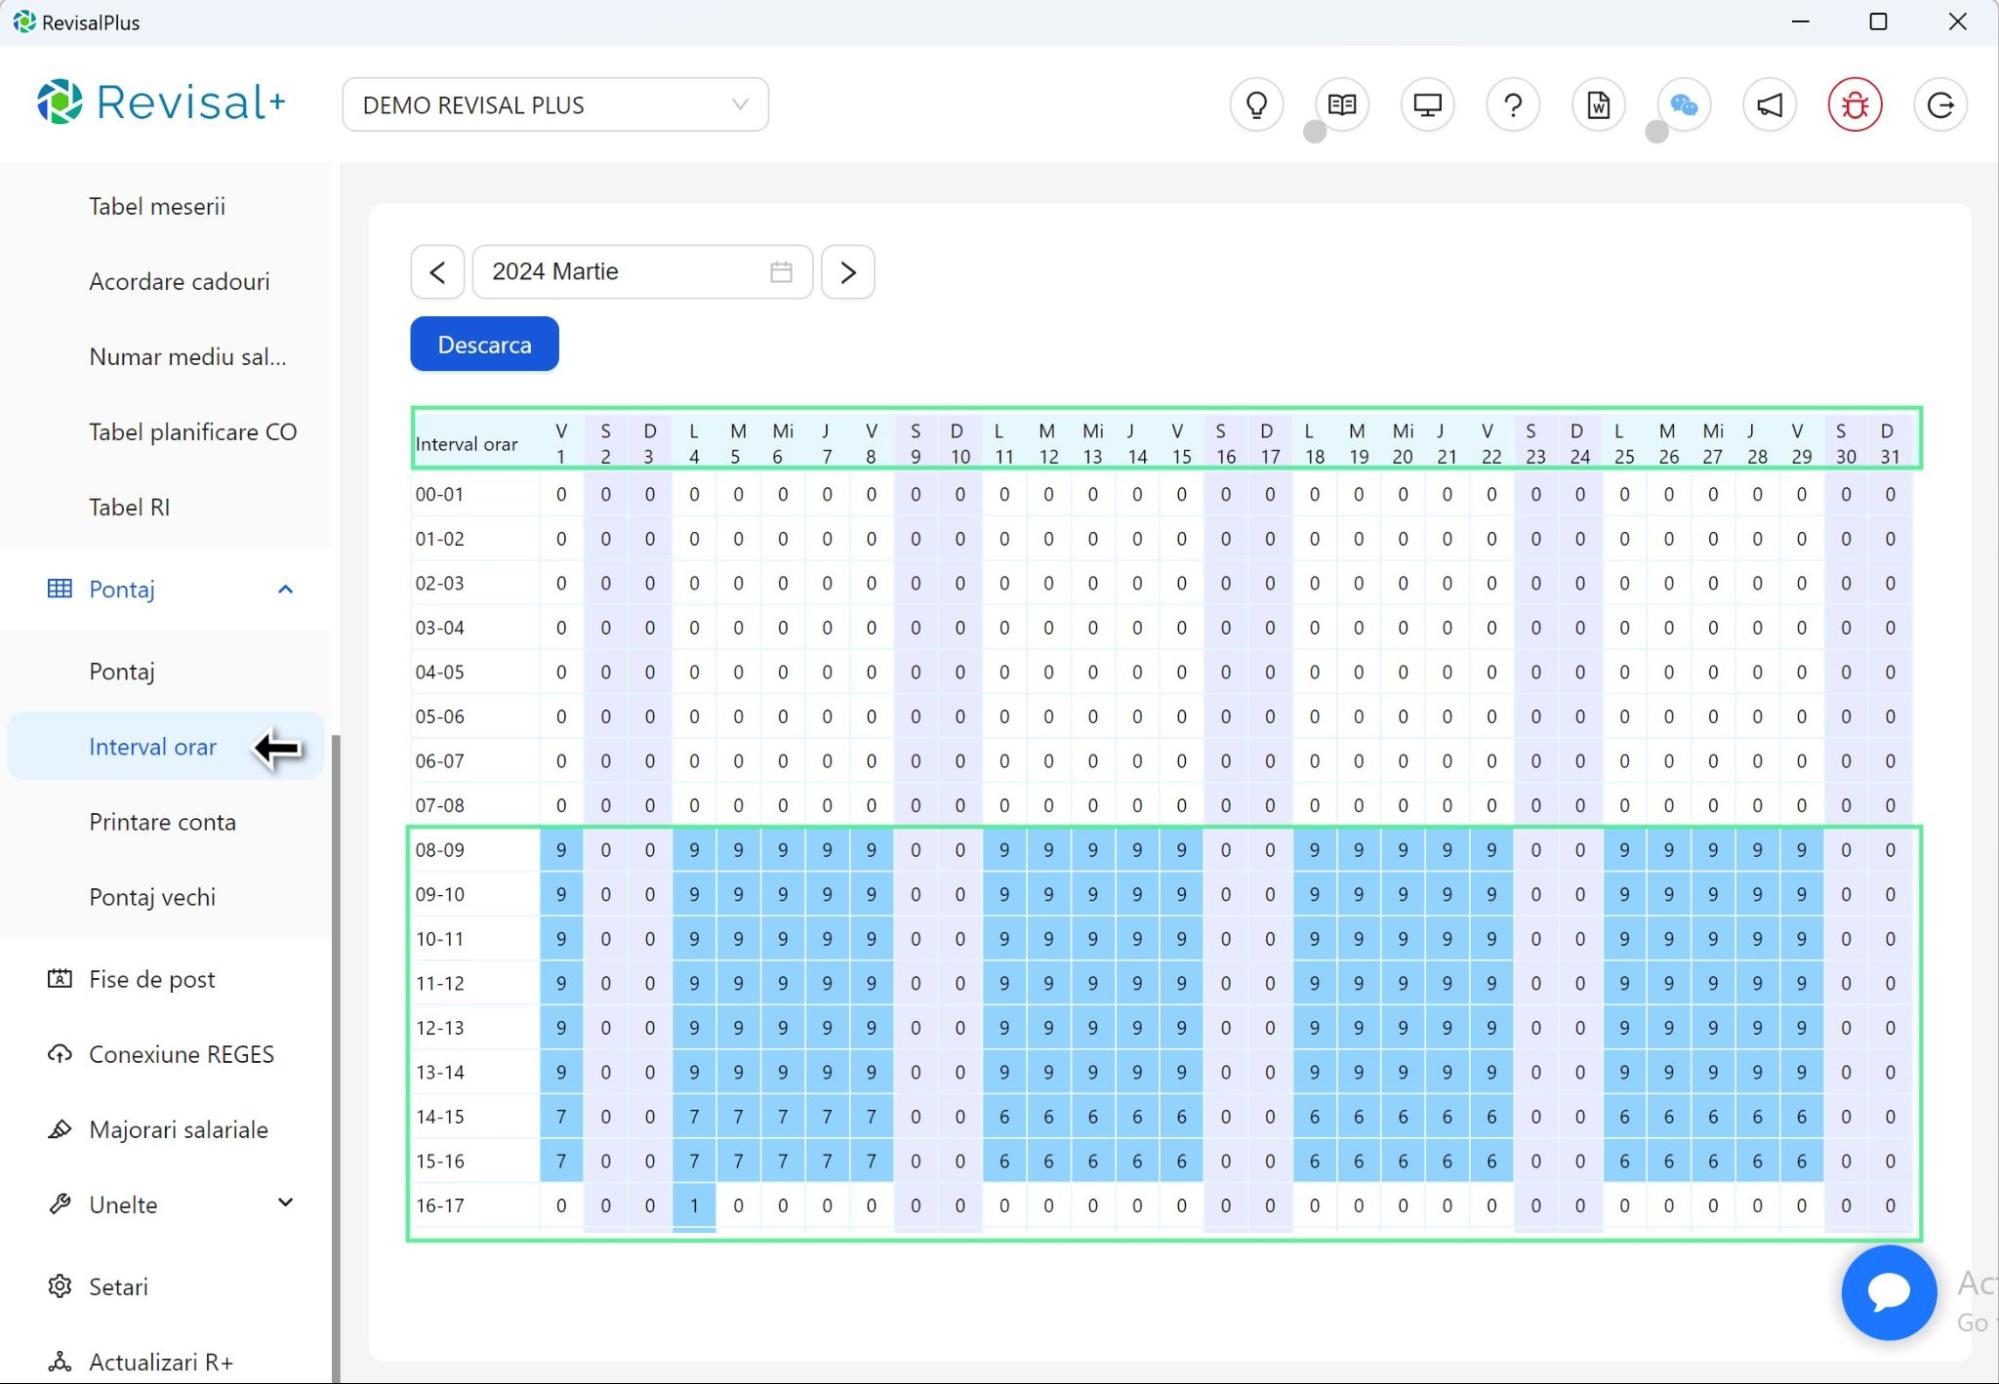The height and width of the screenshot is (1384, 1999).
Task: Open the DEMO REVISAL PLUS company dropdown
Action: 555,105
